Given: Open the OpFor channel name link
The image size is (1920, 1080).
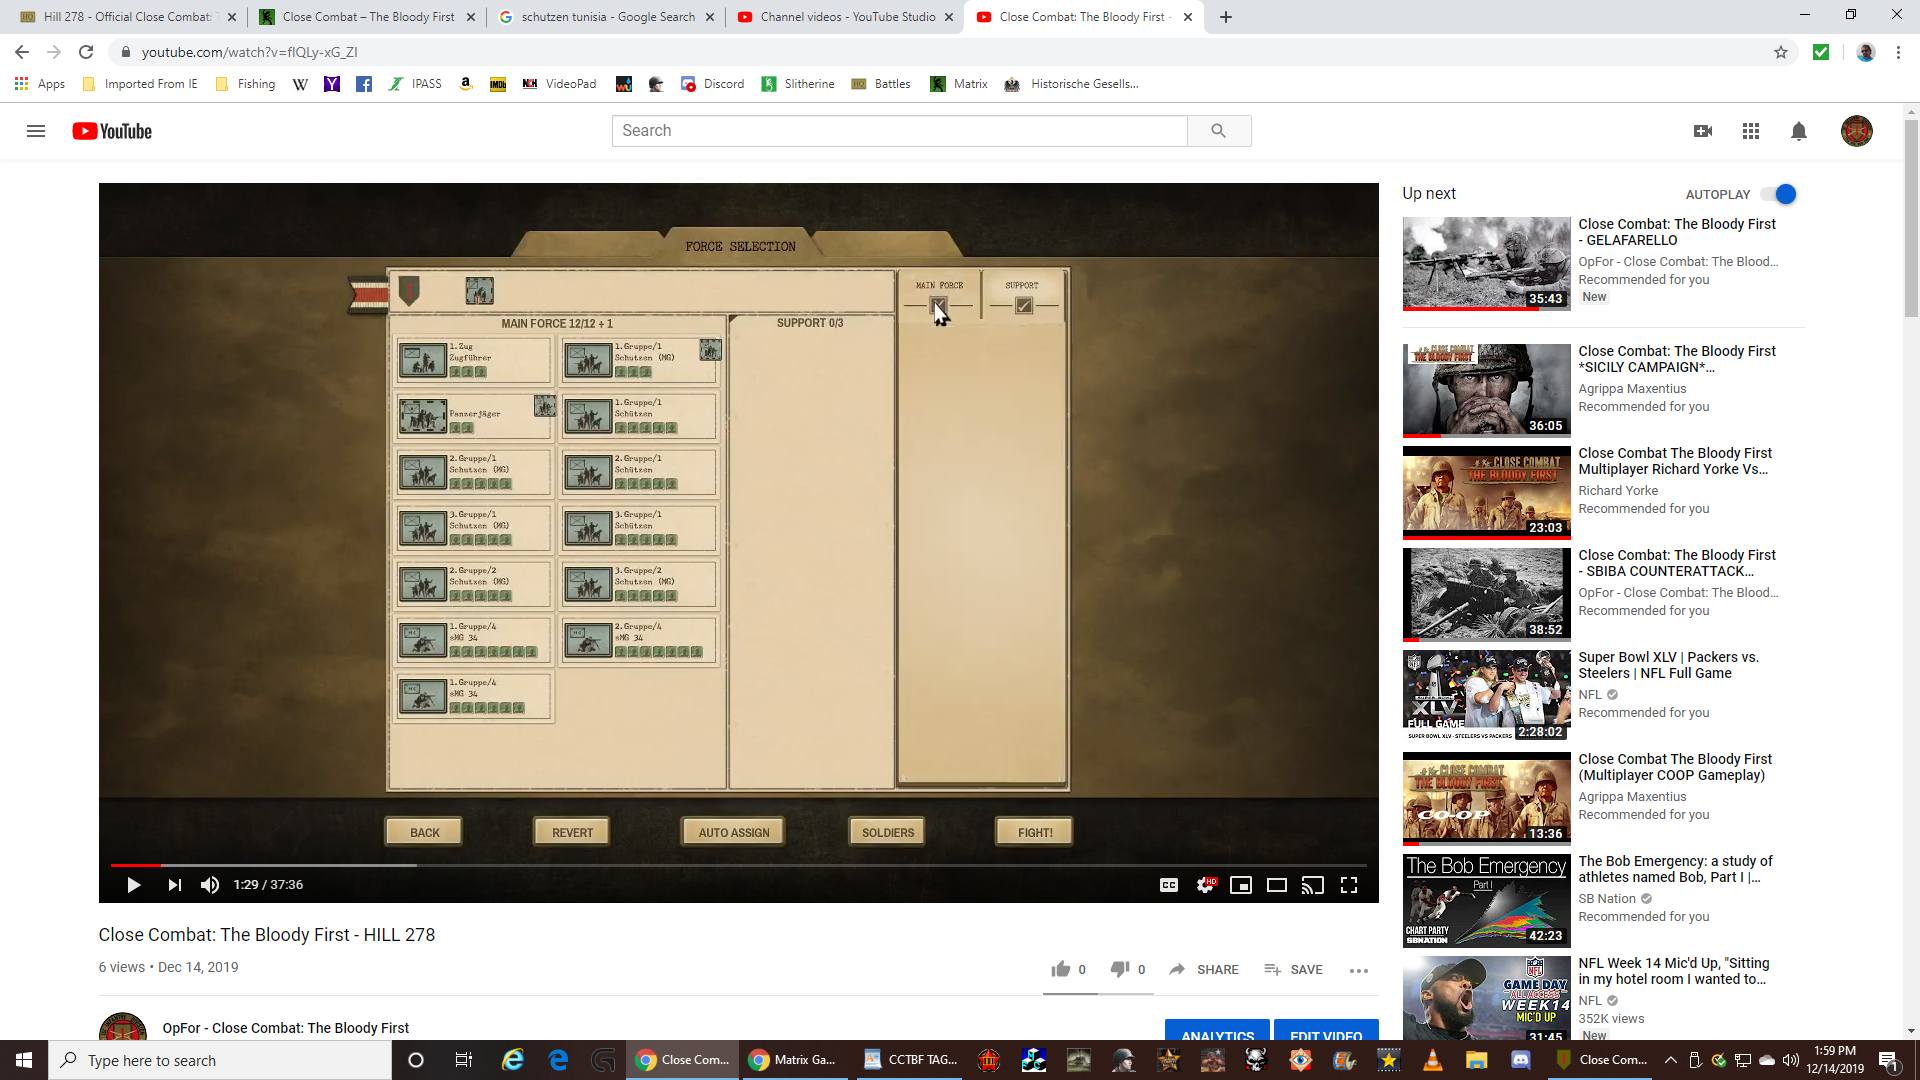Looking at the screenshot, I should (x=285, y=1028).
